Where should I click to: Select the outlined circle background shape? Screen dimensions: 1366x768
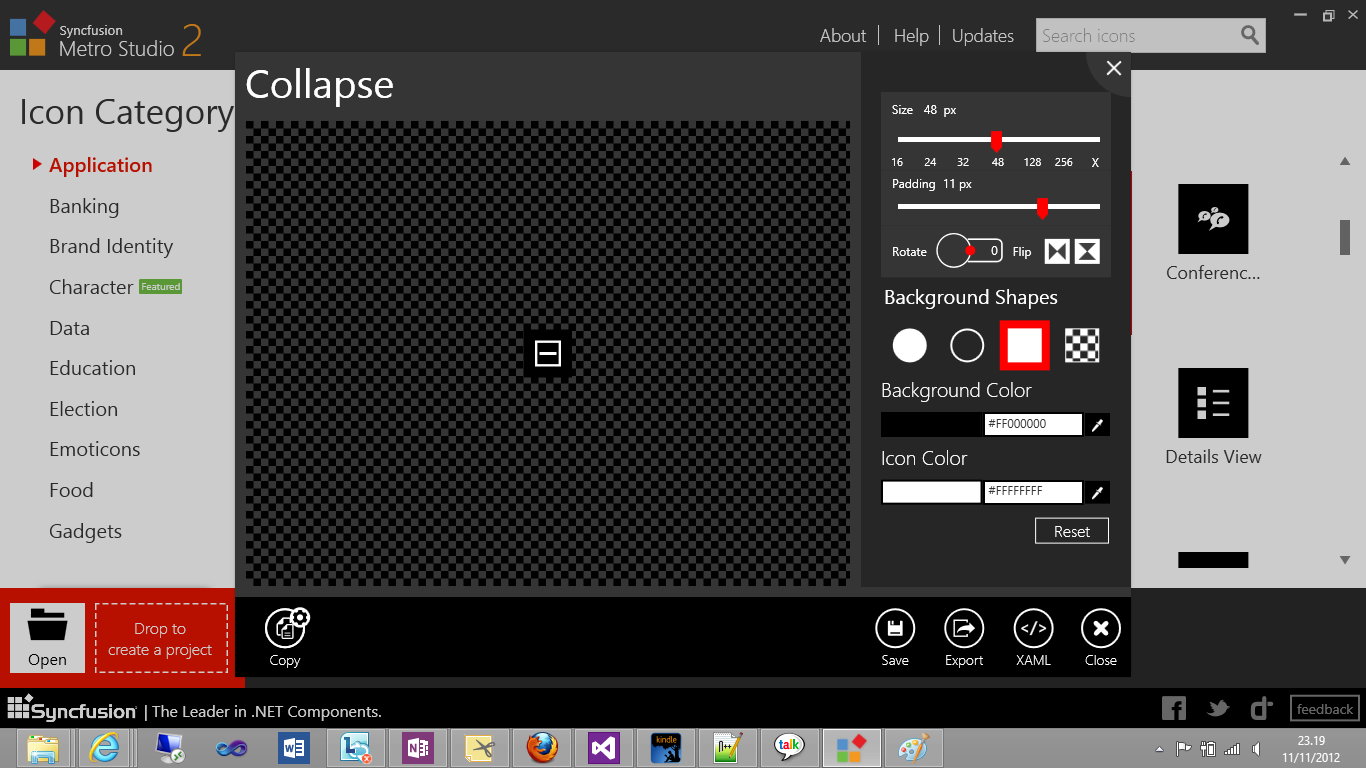click(x=967, y=346)
